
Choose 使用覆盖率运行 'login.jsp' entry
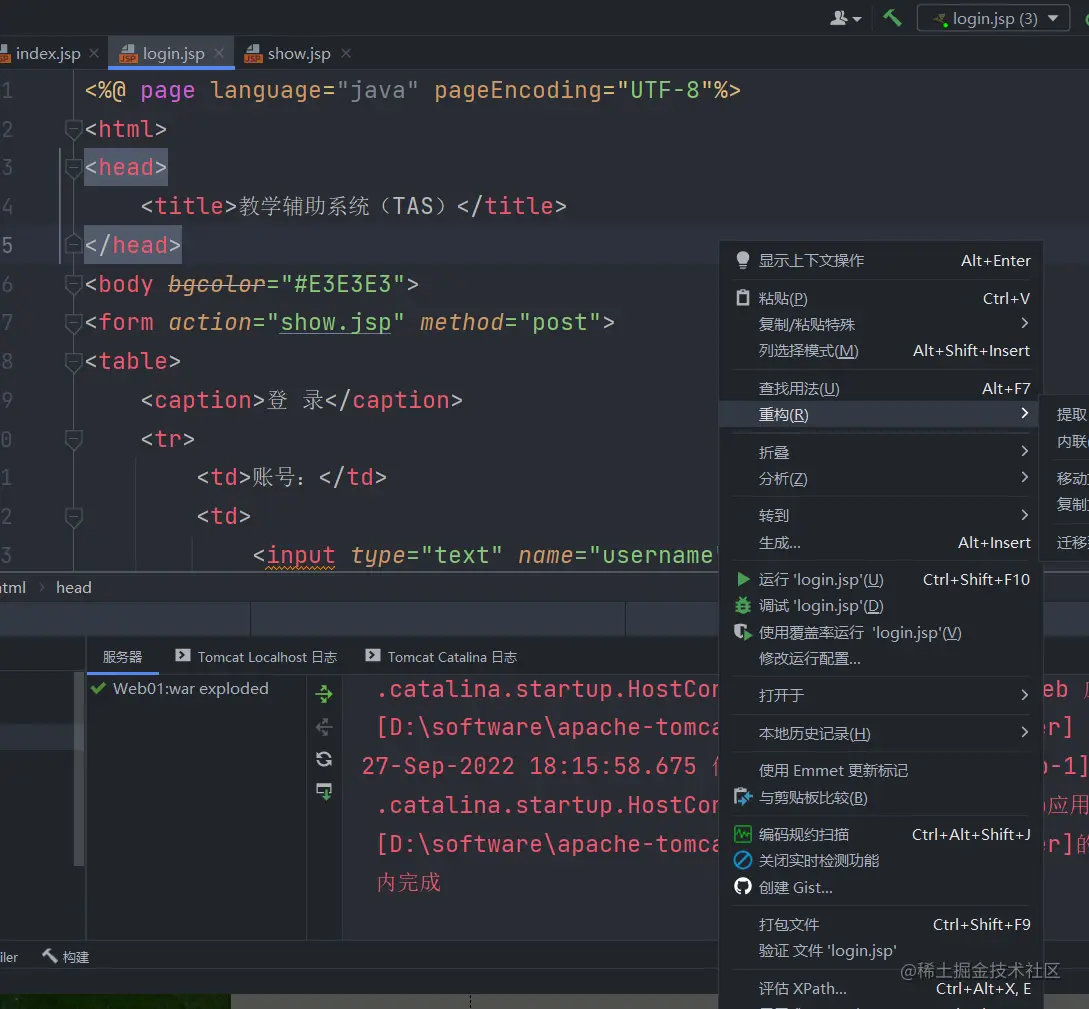coord(881,632)
